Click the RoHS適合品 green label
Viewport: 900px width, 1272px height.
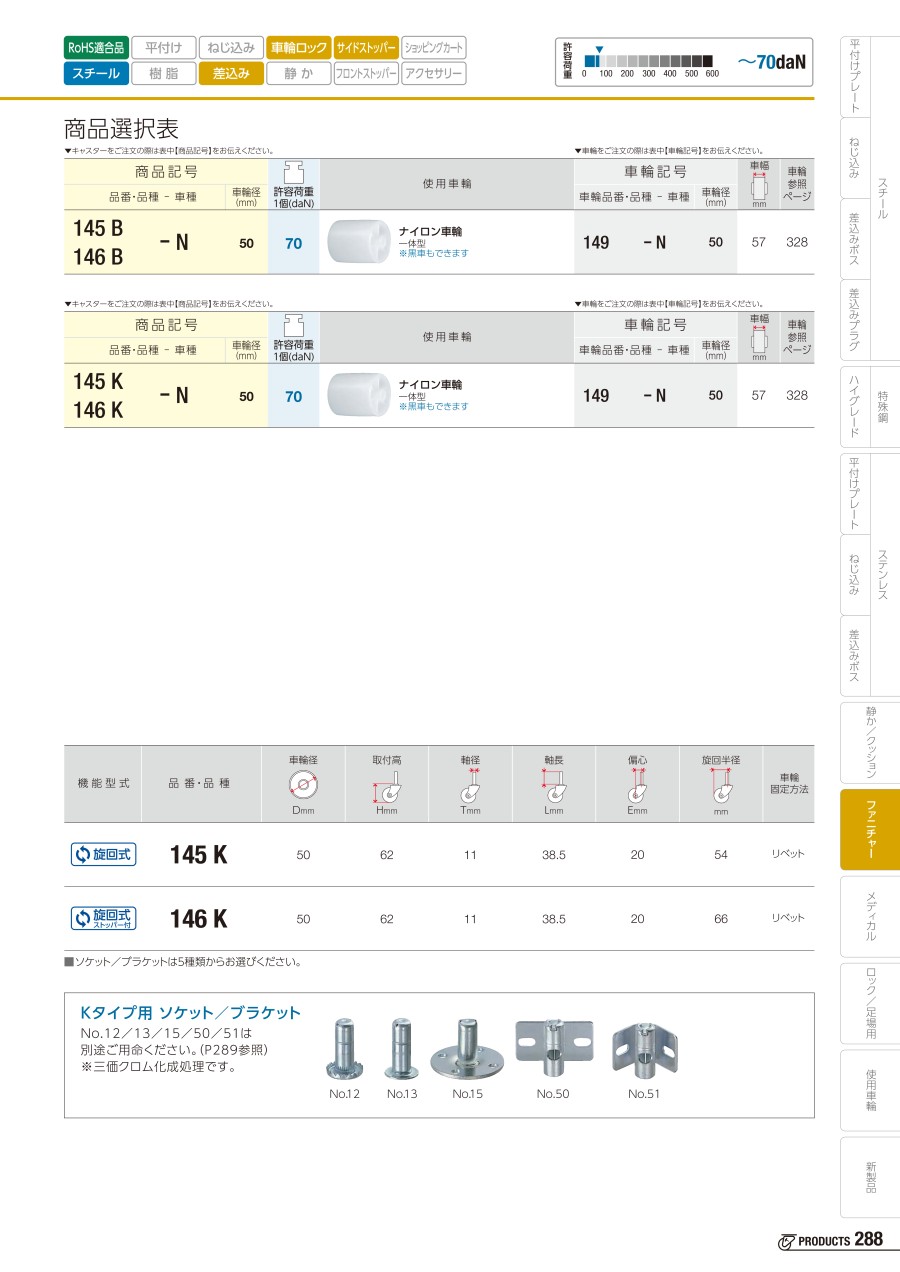point(96,47)
